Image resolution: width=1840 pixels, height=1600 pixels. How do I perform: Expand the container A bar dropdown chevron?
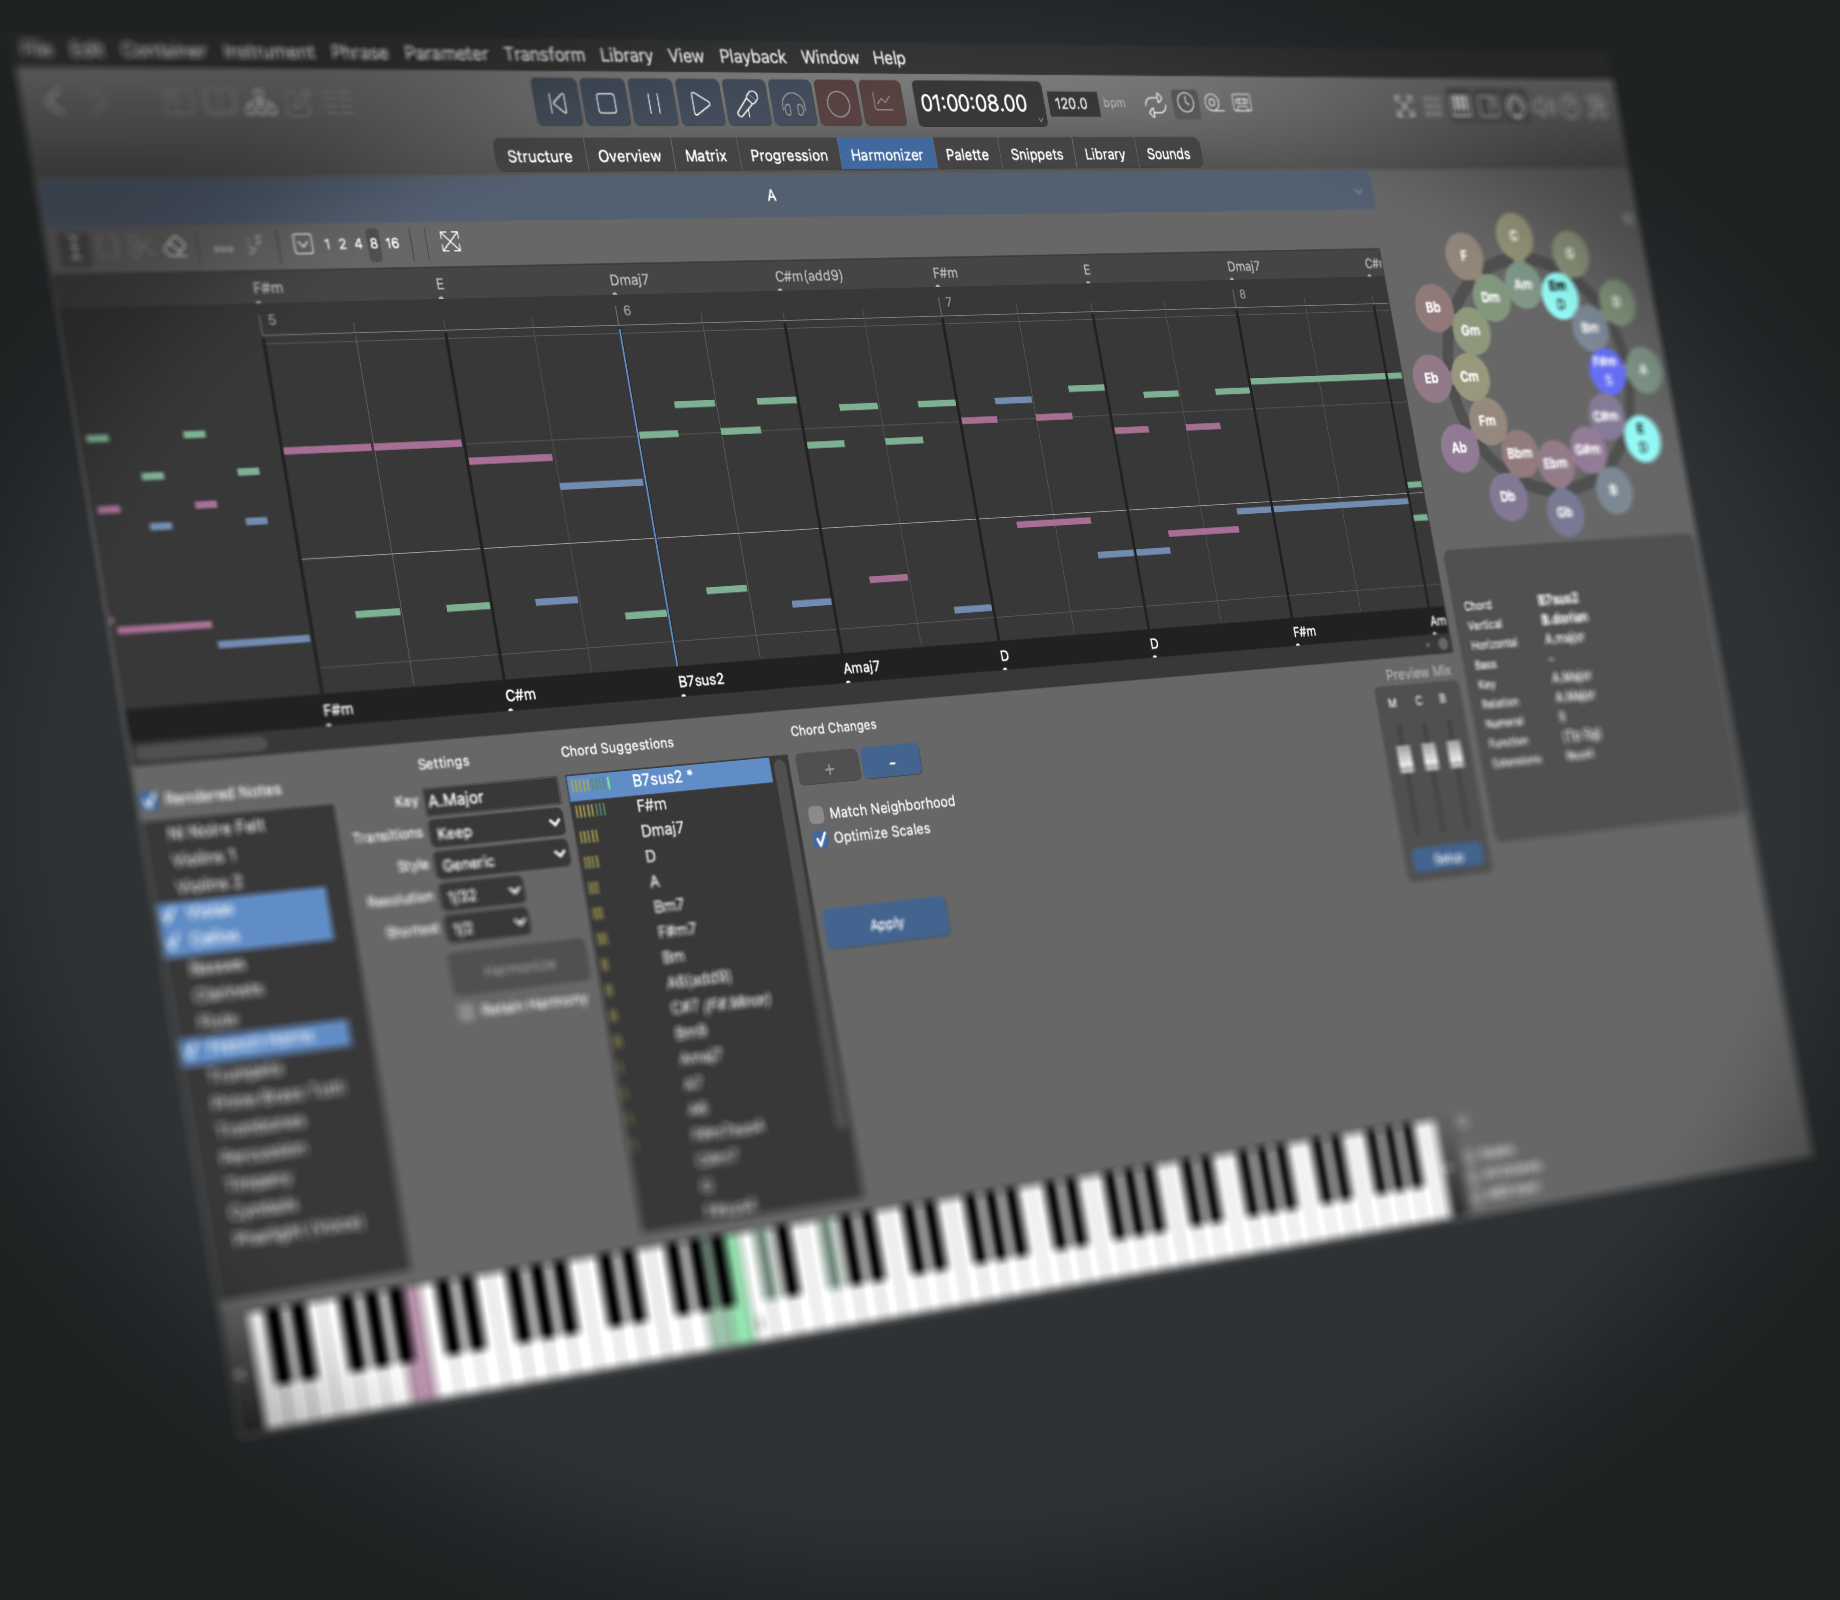click(x=1358, y=191)
